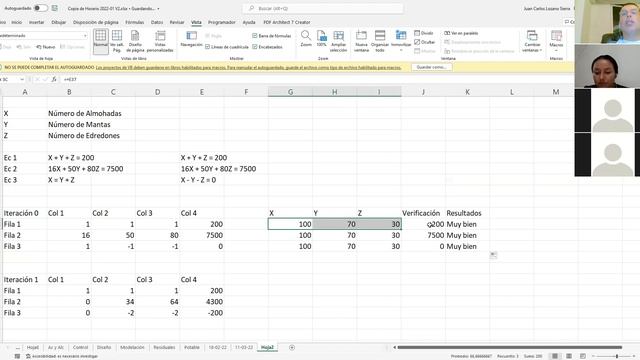Click the horizontal scrollbar
This screenshot has height=360, width=640.
(510, 347)
